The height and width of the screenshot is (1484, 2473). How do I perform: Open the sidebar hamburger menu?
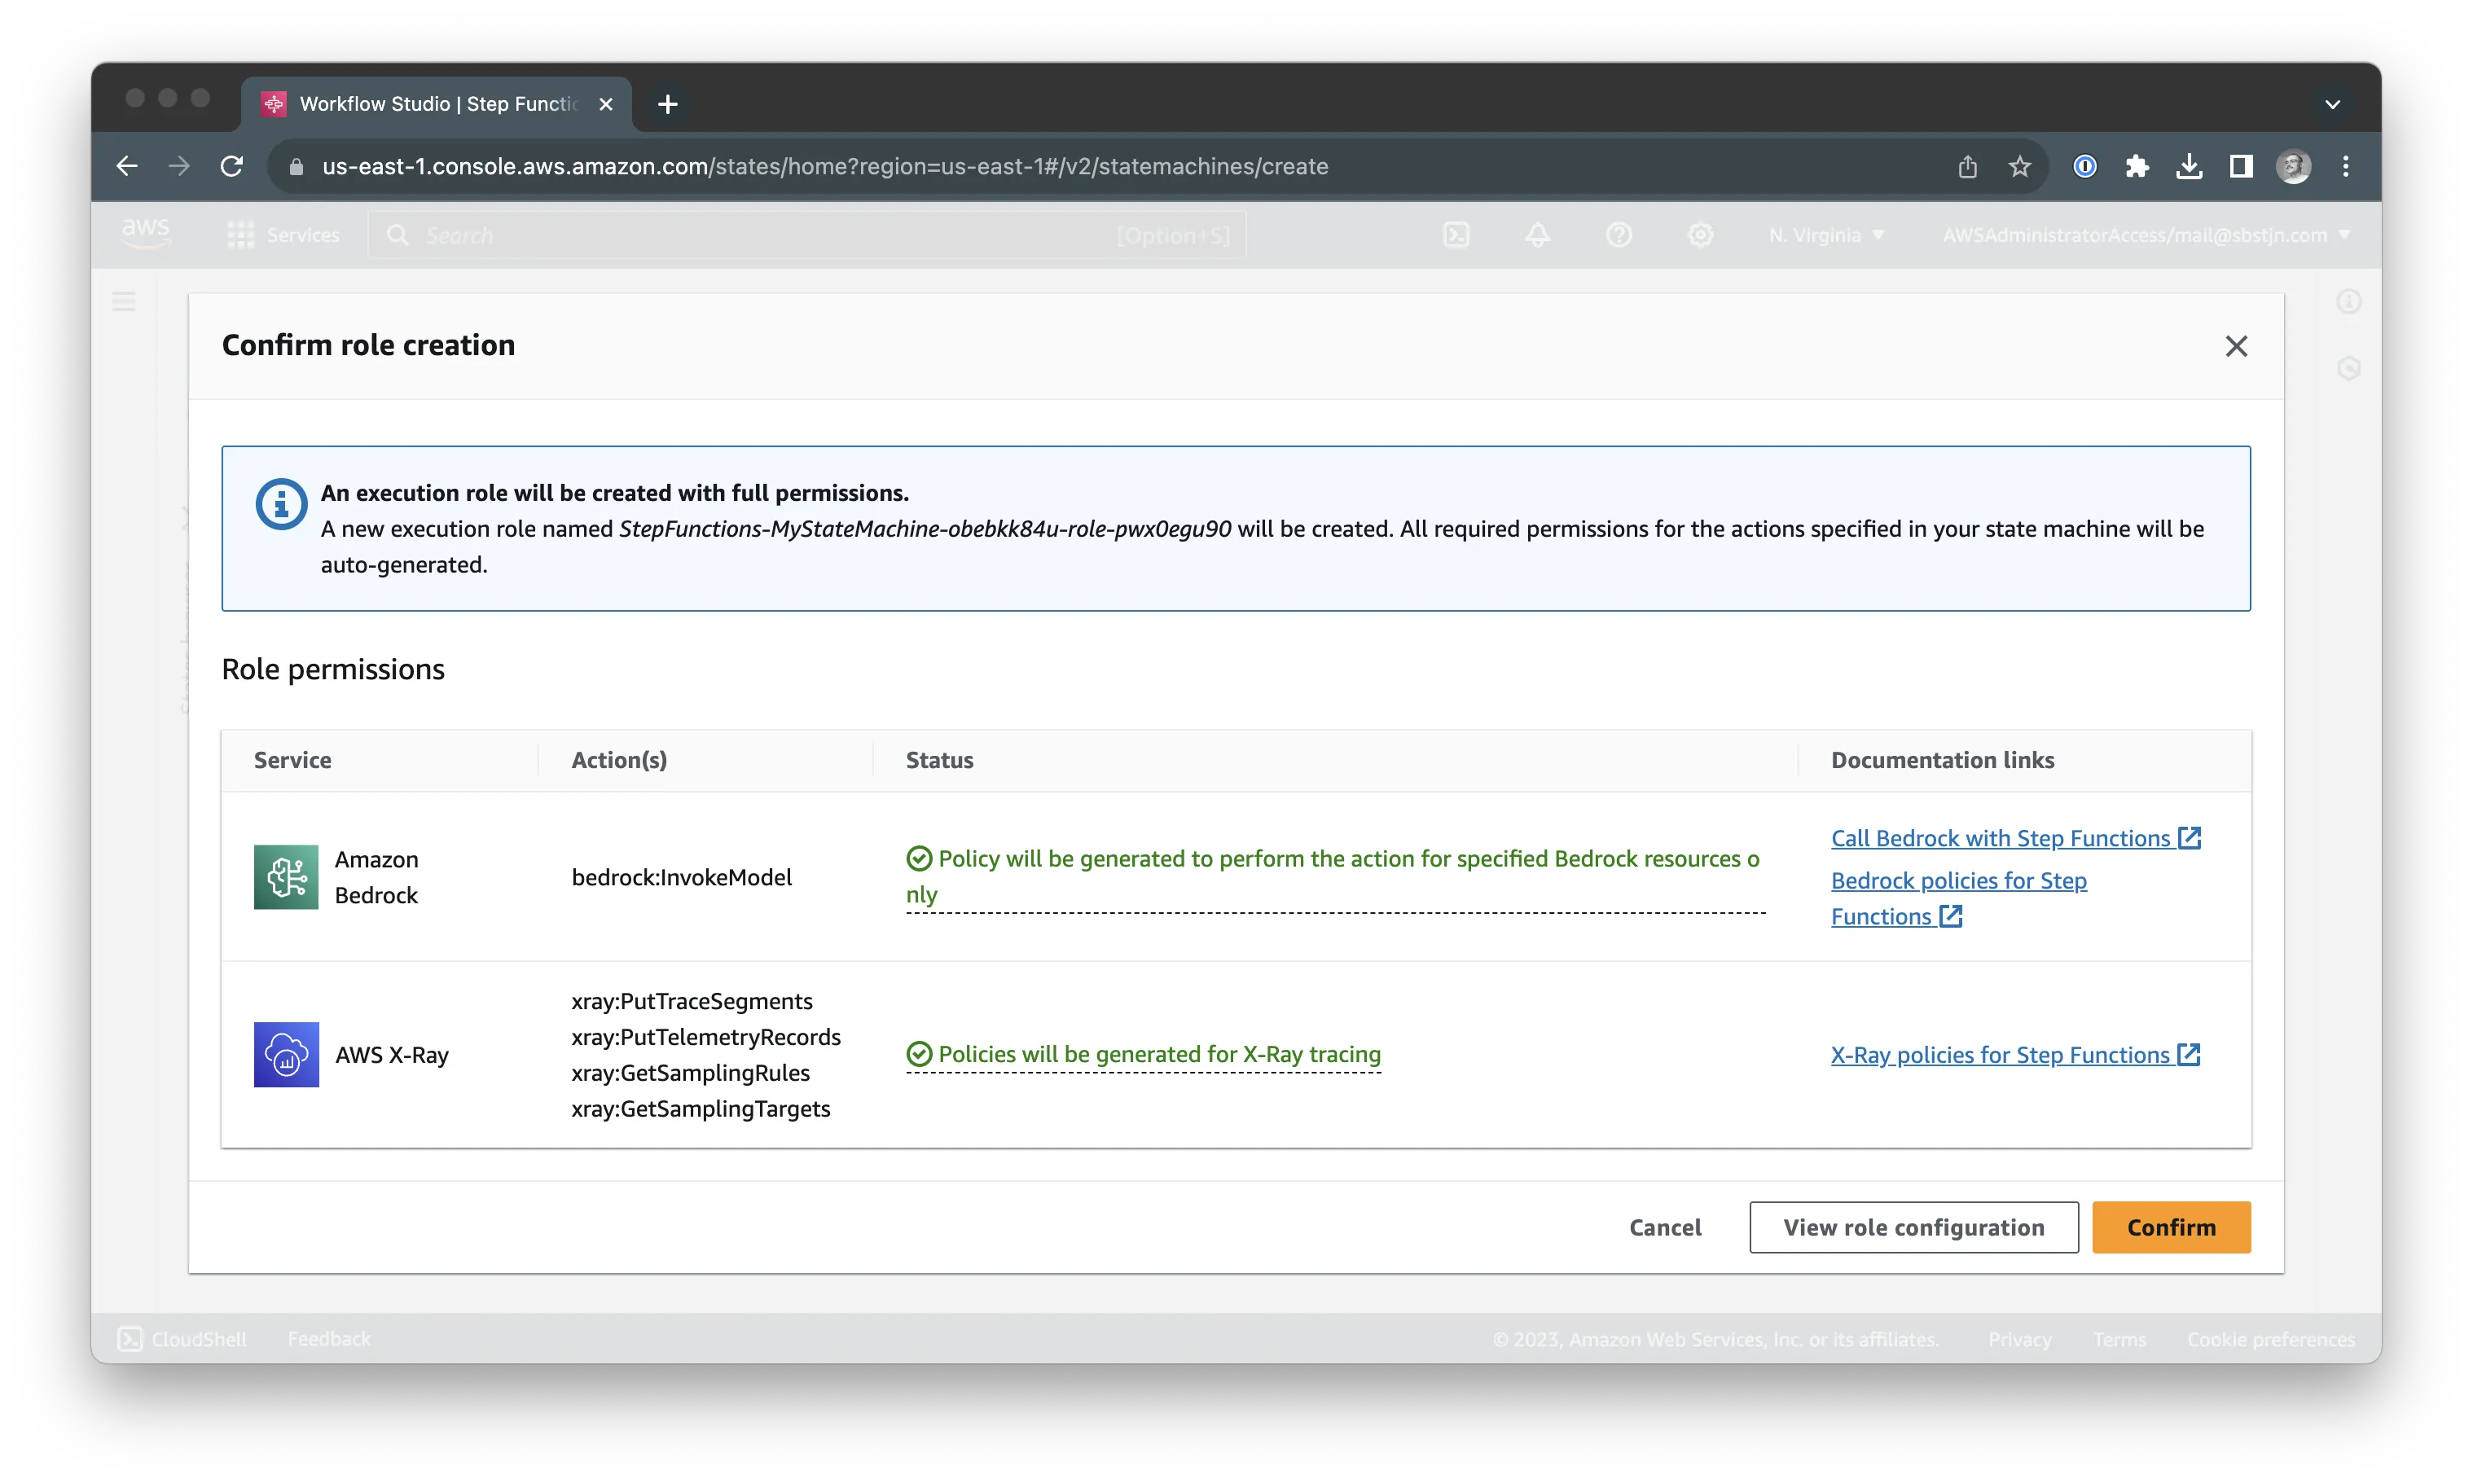(x=123, y=300)
